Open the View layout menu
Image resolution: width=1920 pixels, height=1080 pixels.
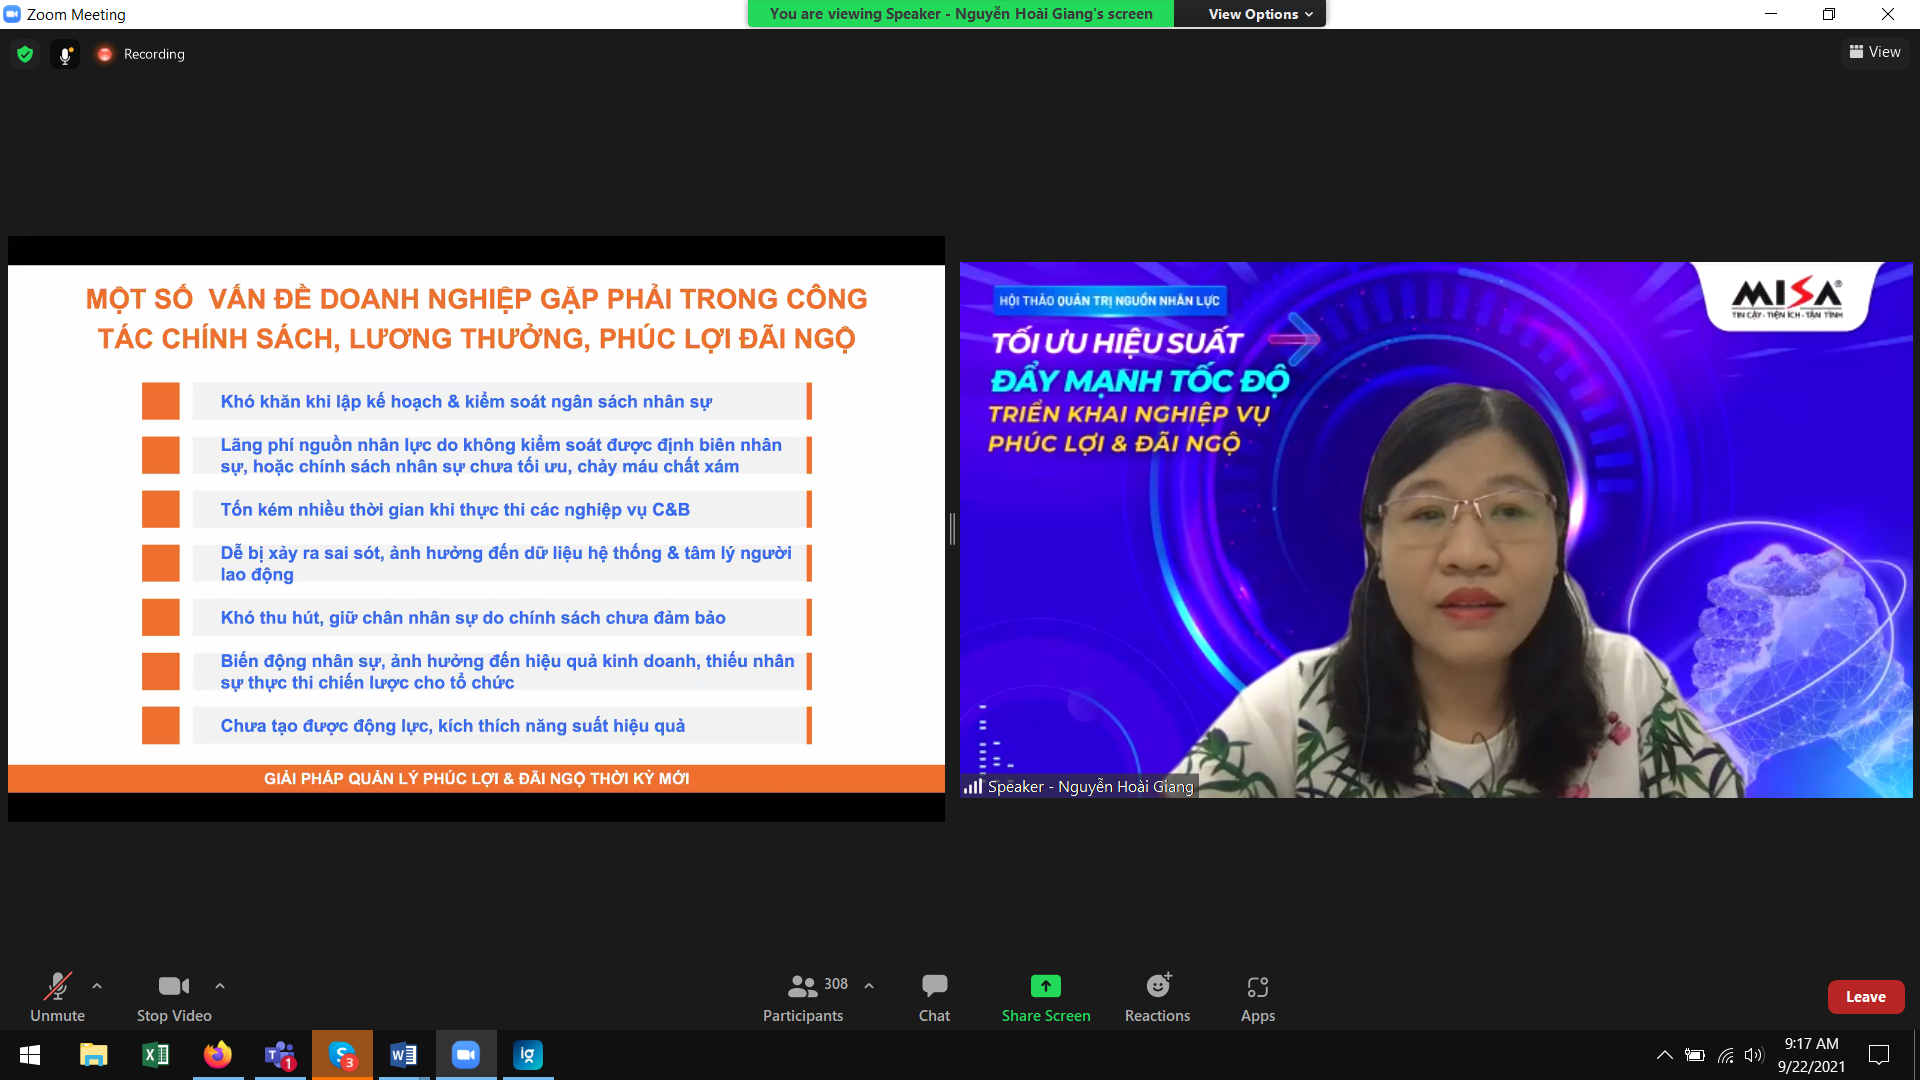click(1875, 52)
